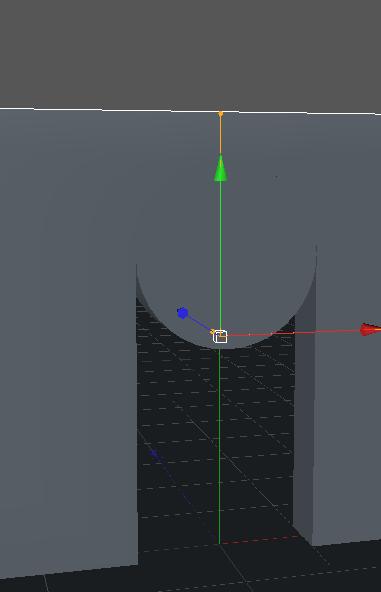Grab the red X-axis arrow handle
This screenshot has width=381, height=592.
point(370,330)
